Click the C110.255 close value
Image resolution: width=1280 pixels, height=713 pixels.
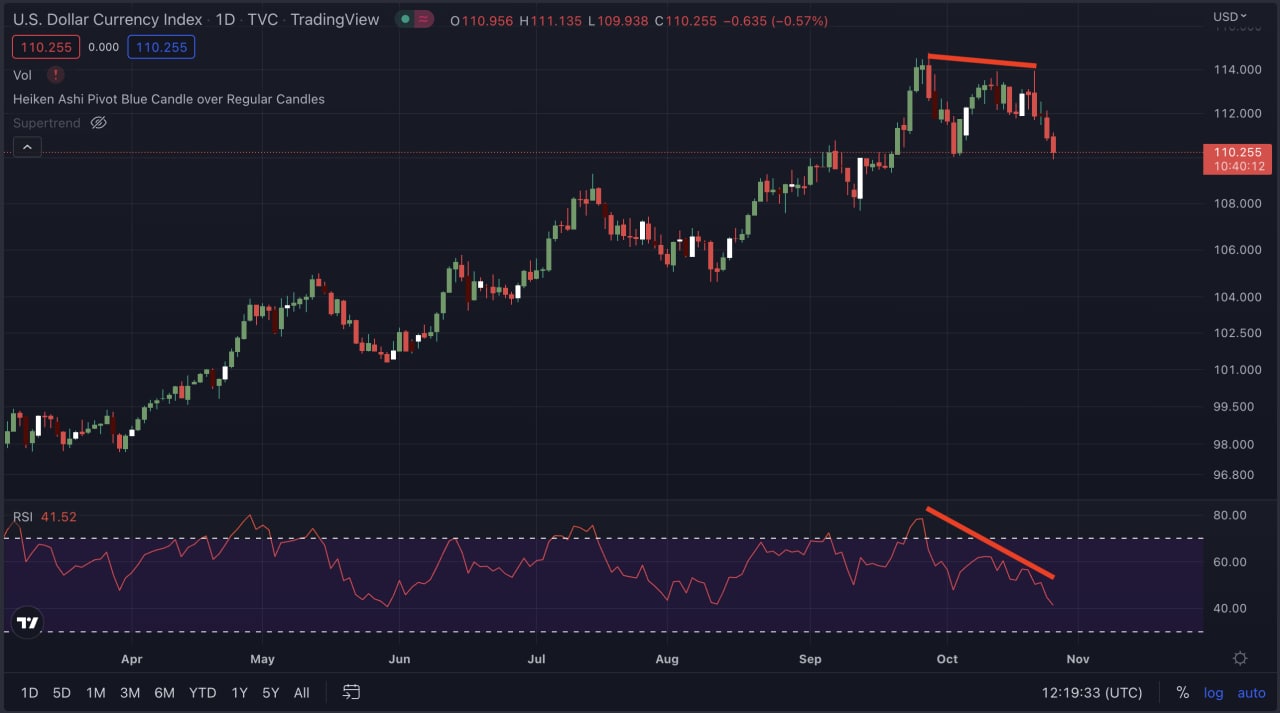coord(687,21)
